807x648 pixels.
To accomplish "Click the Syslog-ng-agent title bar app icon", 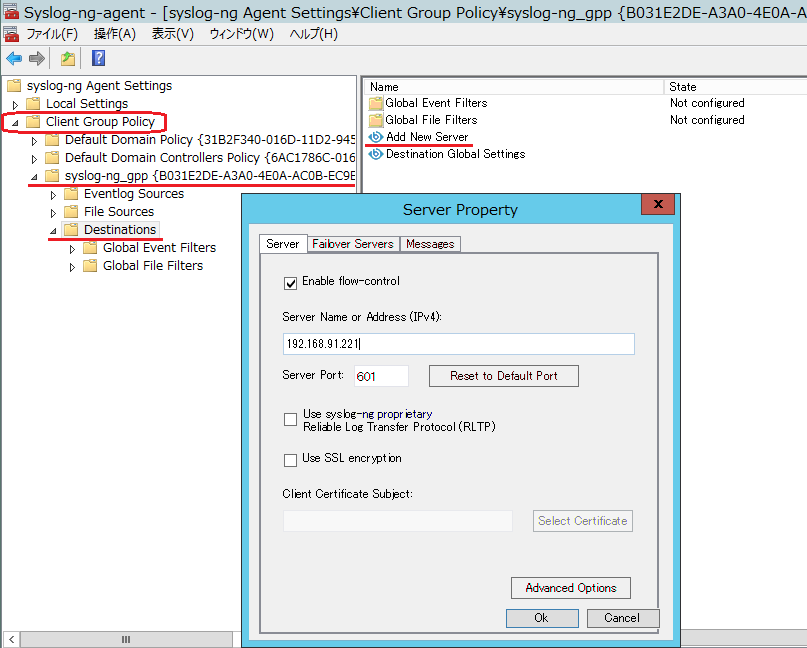I will (11, 11).
